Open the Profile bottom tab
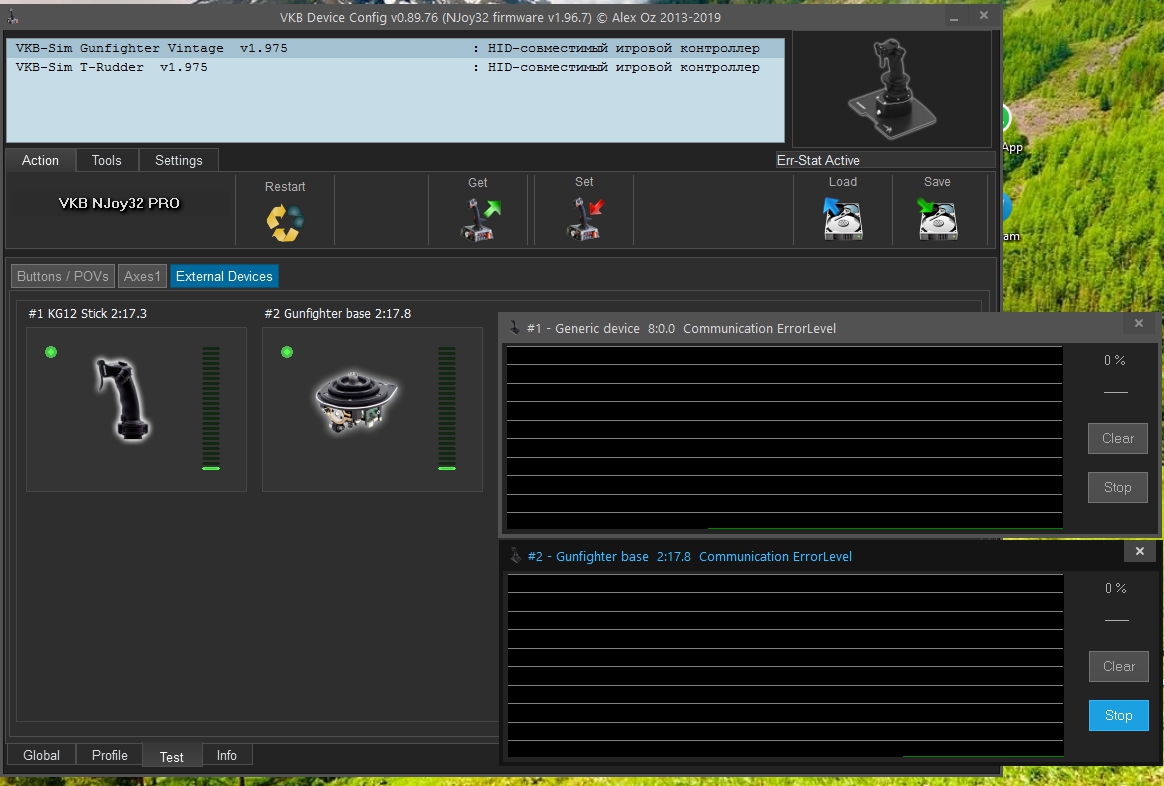The height and width of the screenshot is (786, 1164). [110, 755]
